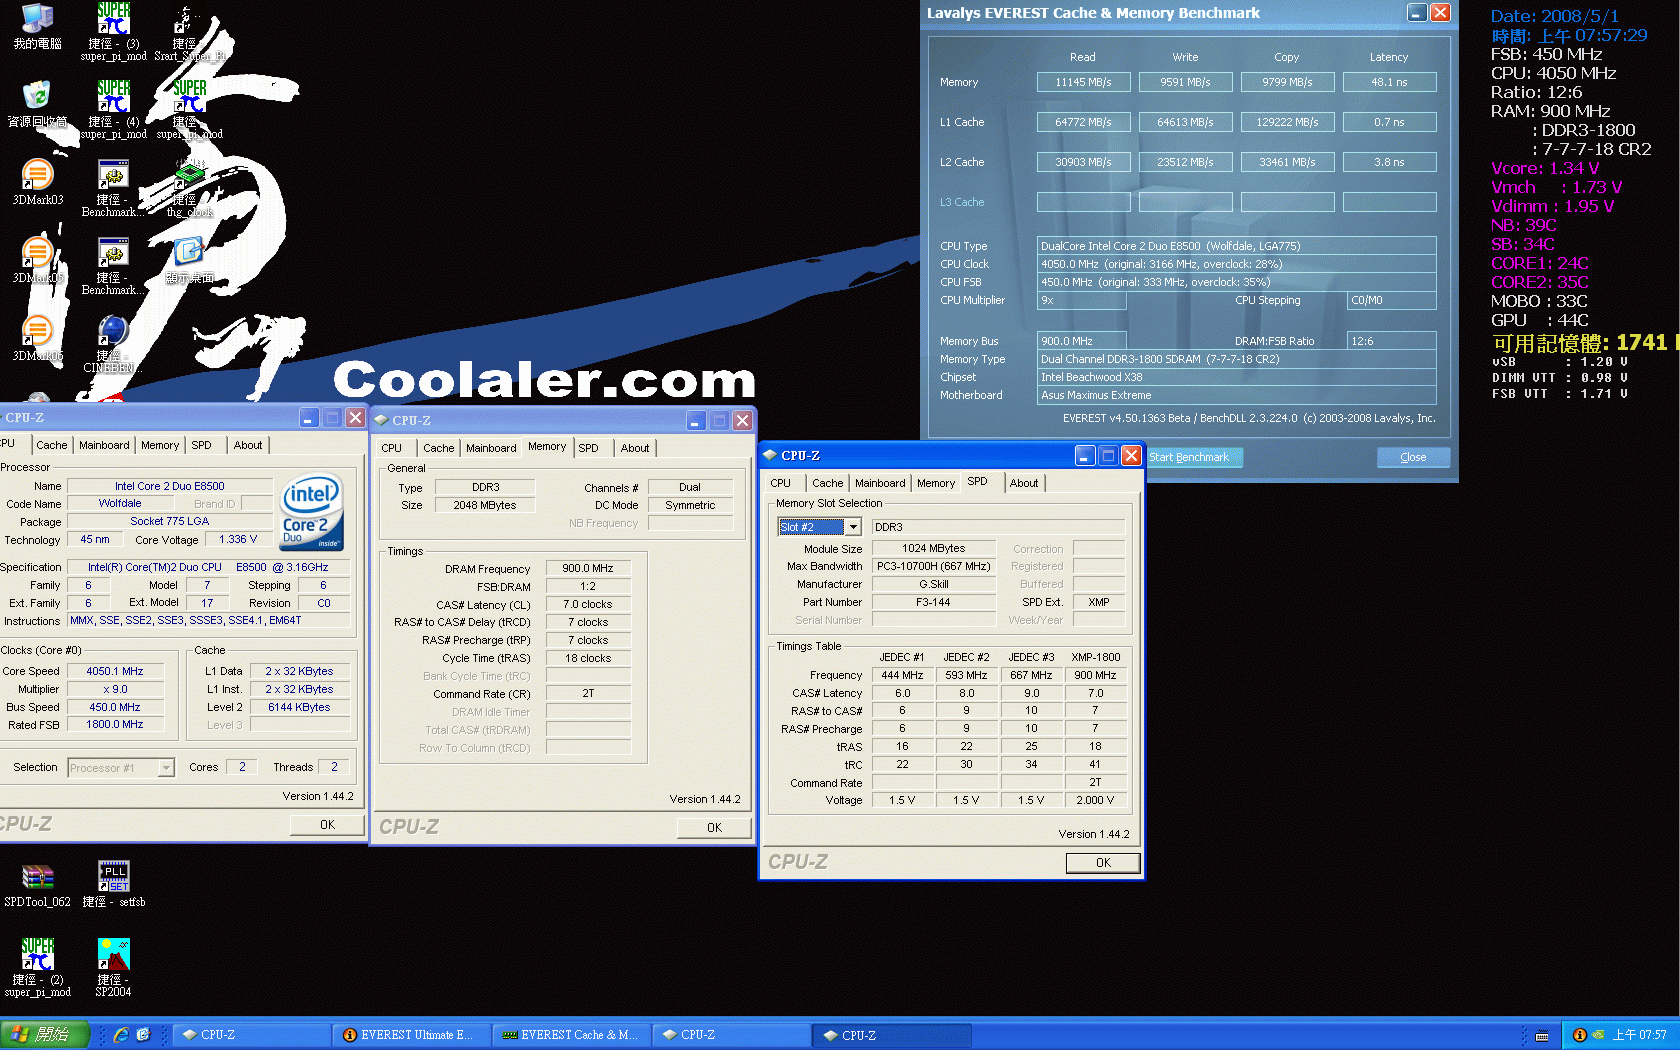Screen dimensions: 1680x1050
Task: Open Internet Explorer from quick launch
Action: tap(121, 1035)
